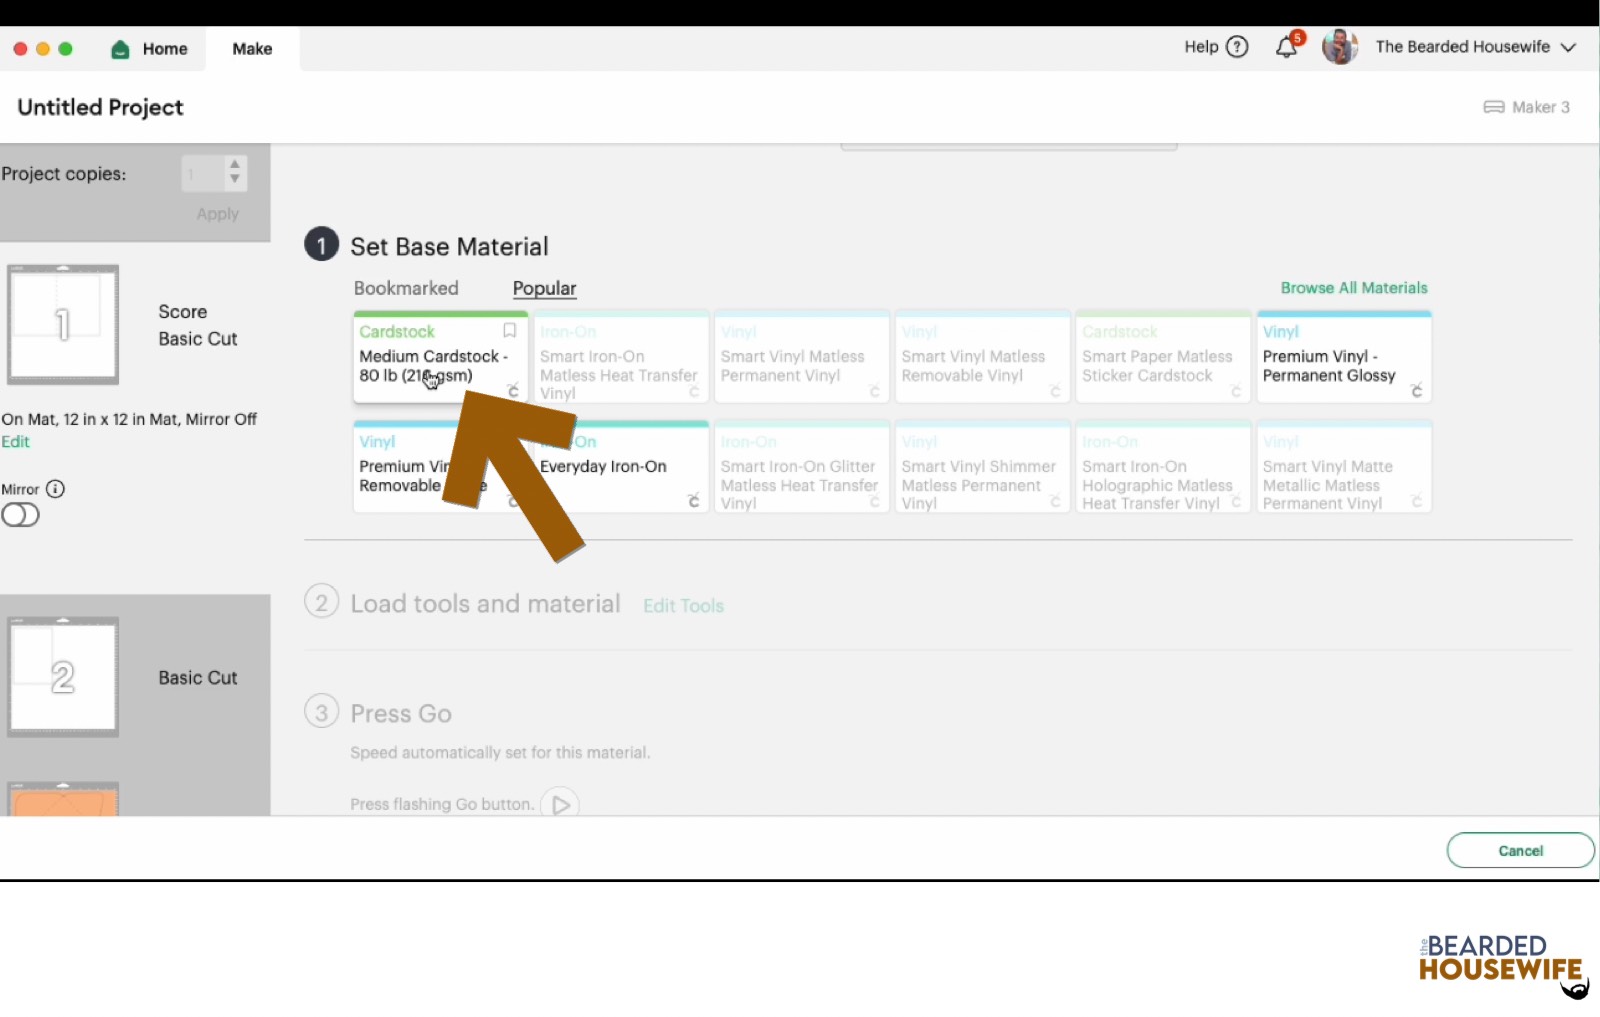Select Smart Paper Matless Sticker Cardstock
Screen dimensions: 1600x1017
click(1163, 357)
